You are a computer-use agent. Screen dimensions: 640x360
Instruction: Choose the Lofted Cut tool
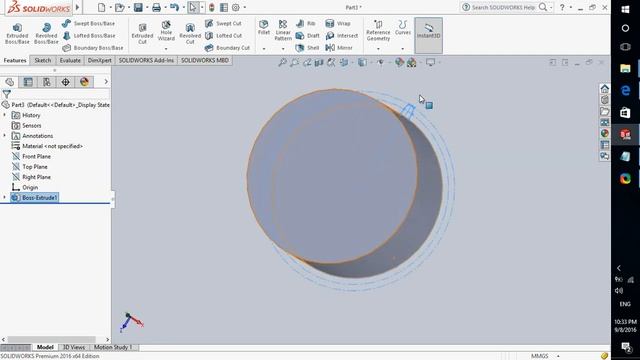pyautogui.click(x=223, y=36)
